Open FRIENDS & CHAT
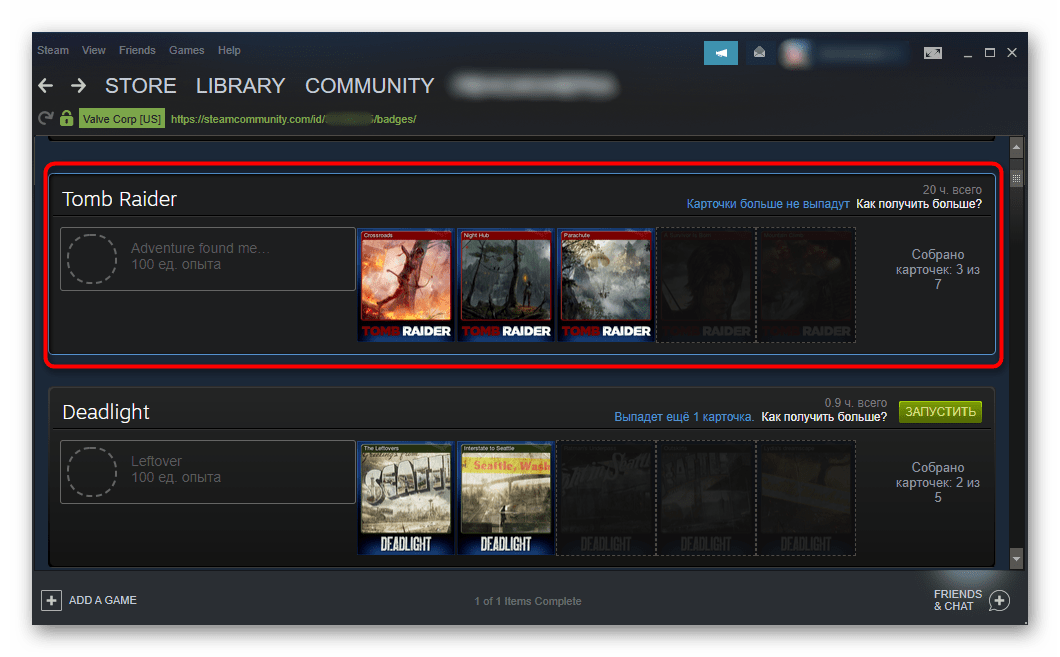 coord(958,600)
